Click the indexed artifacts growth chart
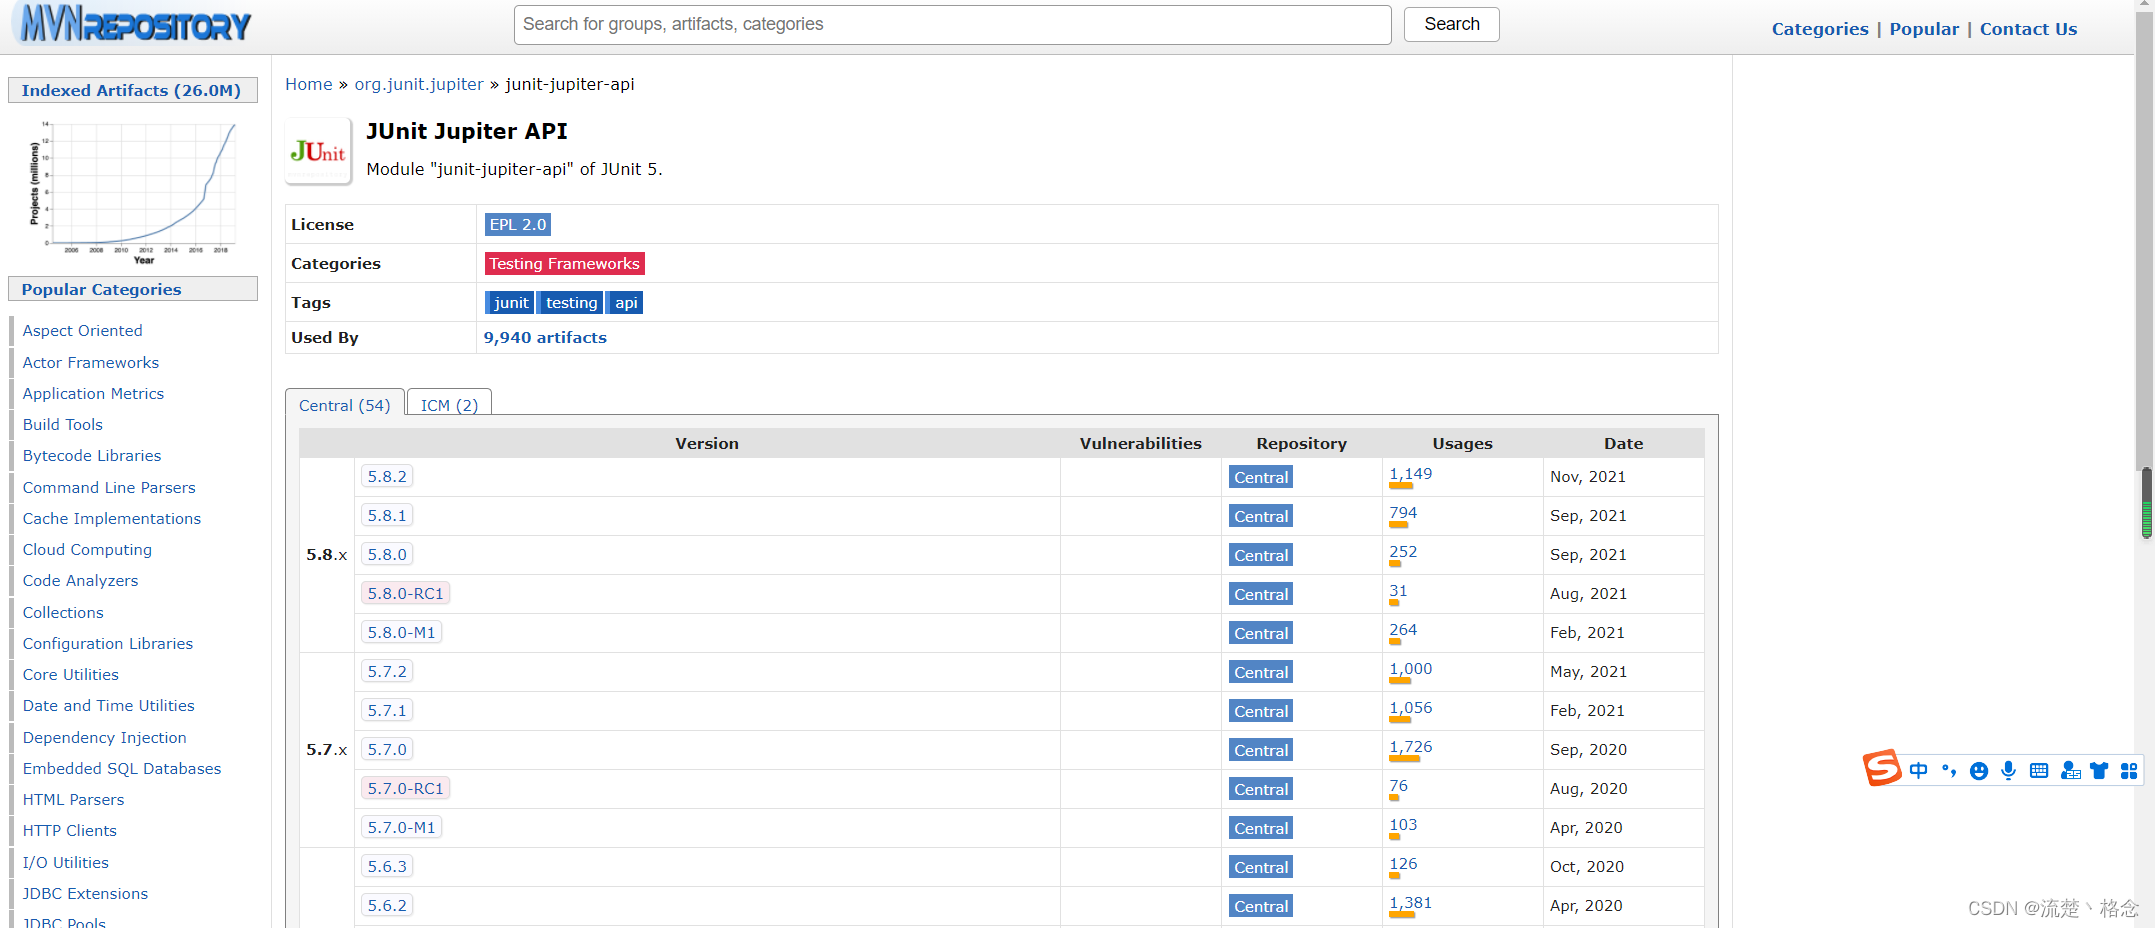This screenshot has width=2155, height=928. click(x=133, y=191)
